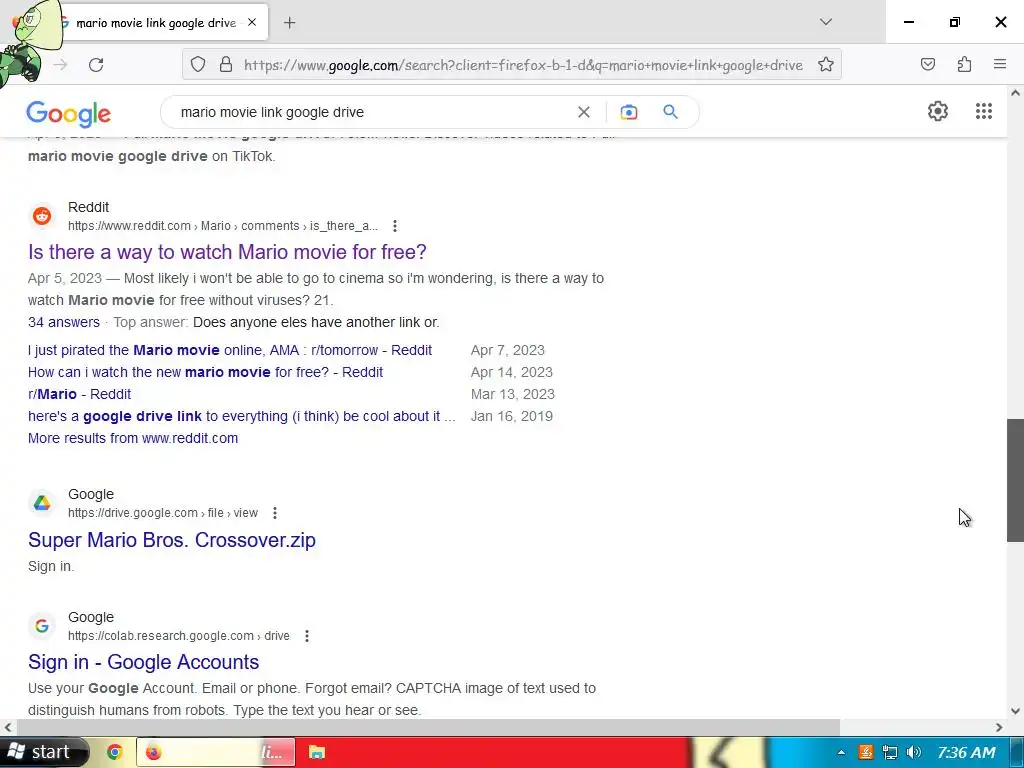Viewport: 1024px width, 768px height.
Task: Click the orange notification tray icon
Action: [x=866, y=752]
